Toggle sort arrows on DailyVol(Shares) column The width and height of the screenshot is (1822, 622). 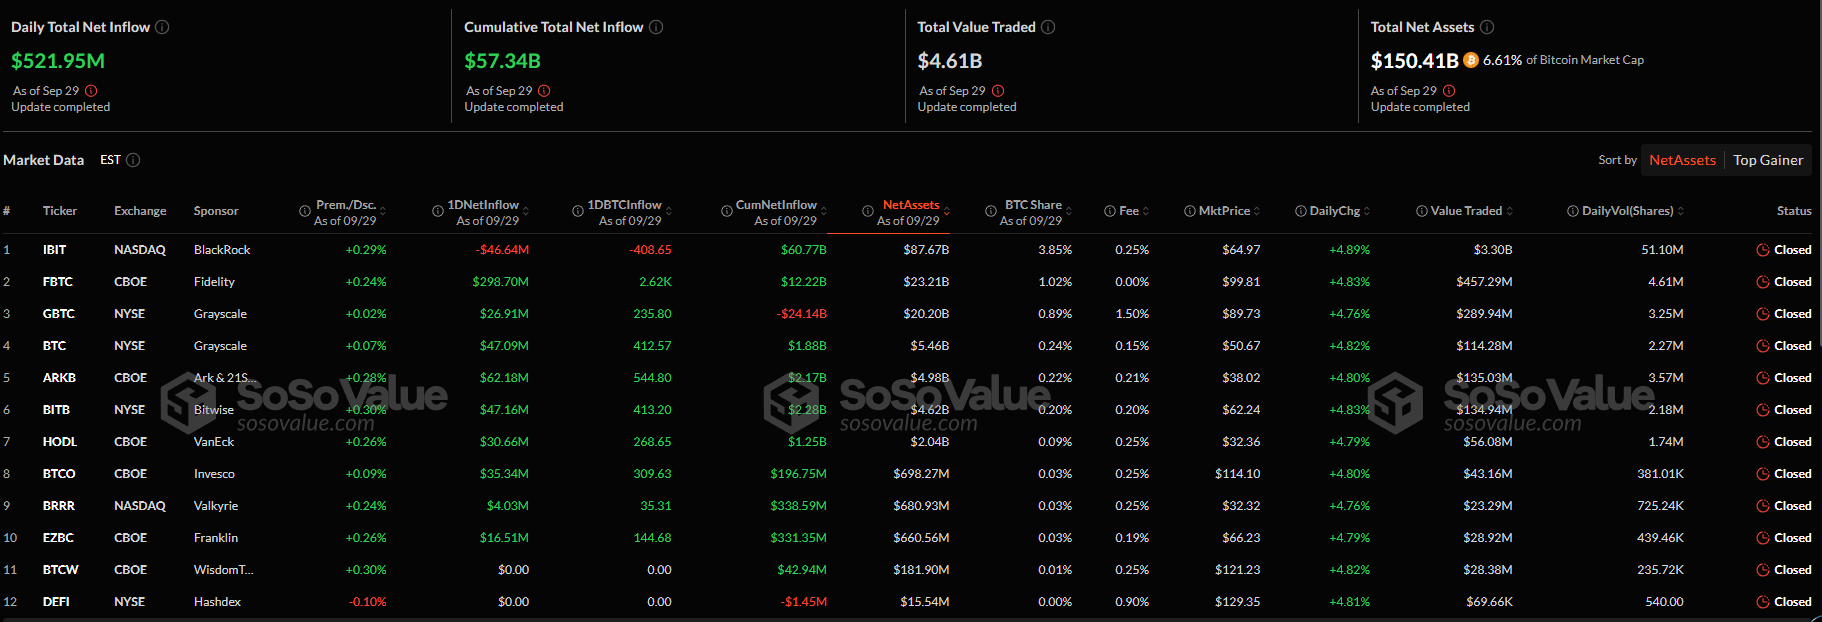click(1681, 211)
